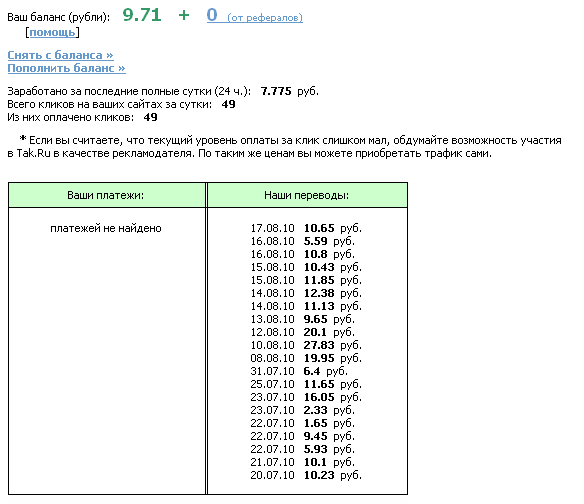The image size is (584, 504).
Task: Select the 9.65 руб. amount
Action: tap(329, 319)
